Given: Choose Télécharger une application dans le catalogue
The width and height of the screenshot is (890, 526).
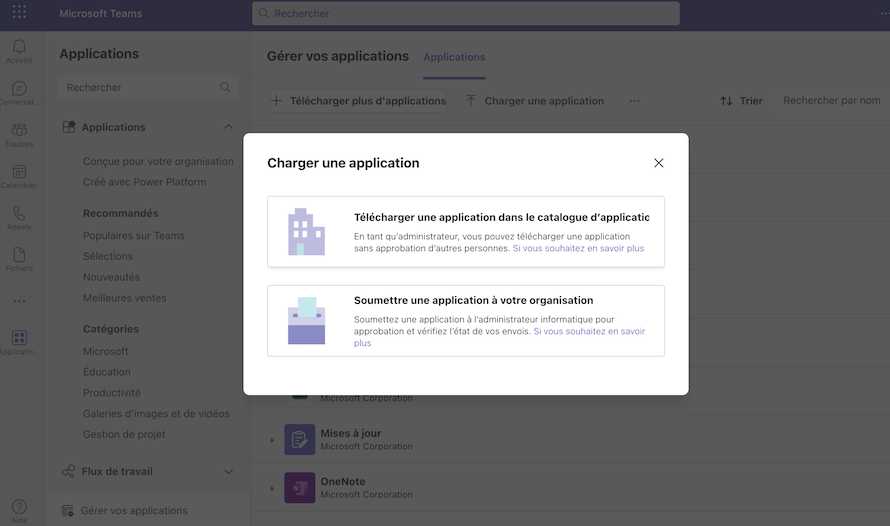Looking at the screenshot, I should point(466,232).
